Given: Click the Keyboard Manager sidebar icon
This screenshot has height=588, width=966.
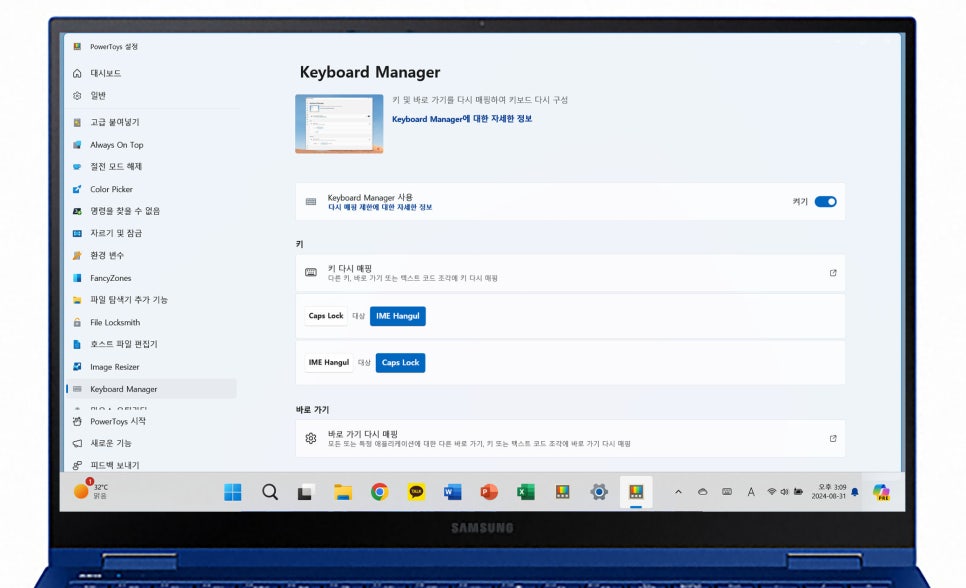Looking at the screenshot, I should coord(77,389).
